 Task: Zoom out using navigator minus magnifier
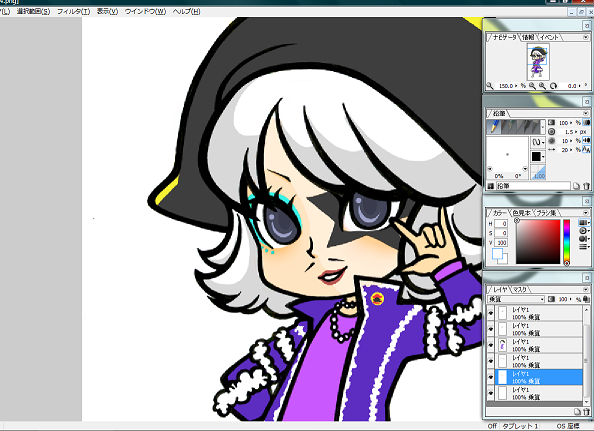(533, 86)
